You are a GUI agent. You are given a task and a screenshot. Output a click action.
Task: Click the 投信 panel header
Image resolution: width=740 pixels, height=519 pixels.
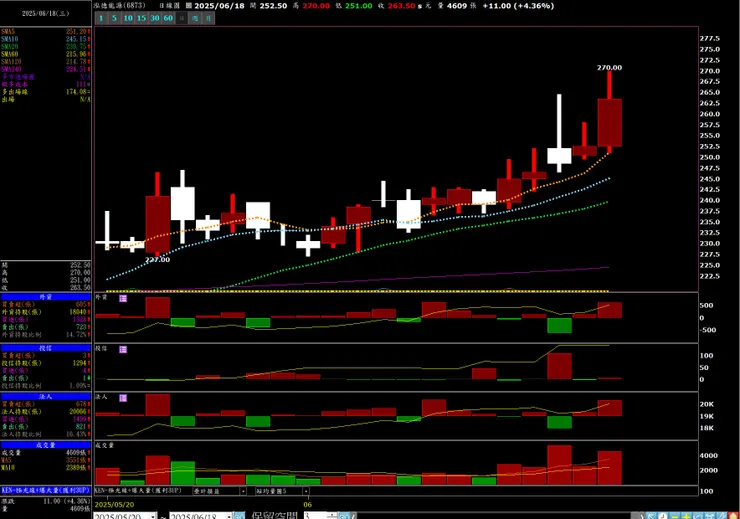tap(46, 348)
